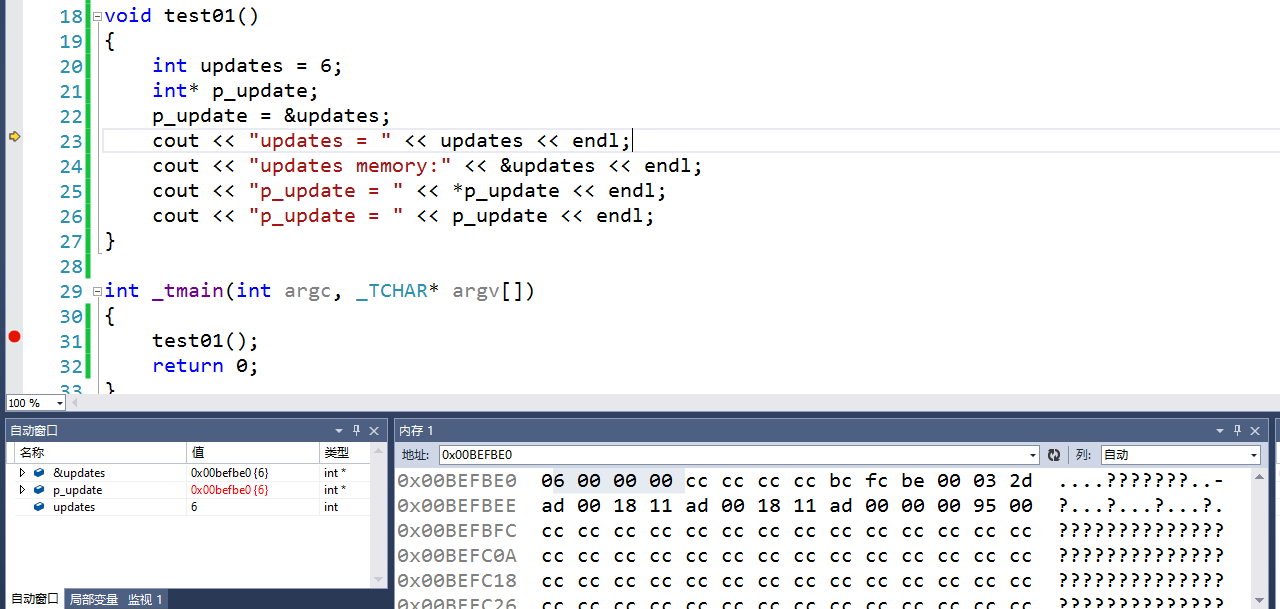Pin the 内存 1 panel
The width and height of the screenshot is (1280, 609).
(1237, 431)
